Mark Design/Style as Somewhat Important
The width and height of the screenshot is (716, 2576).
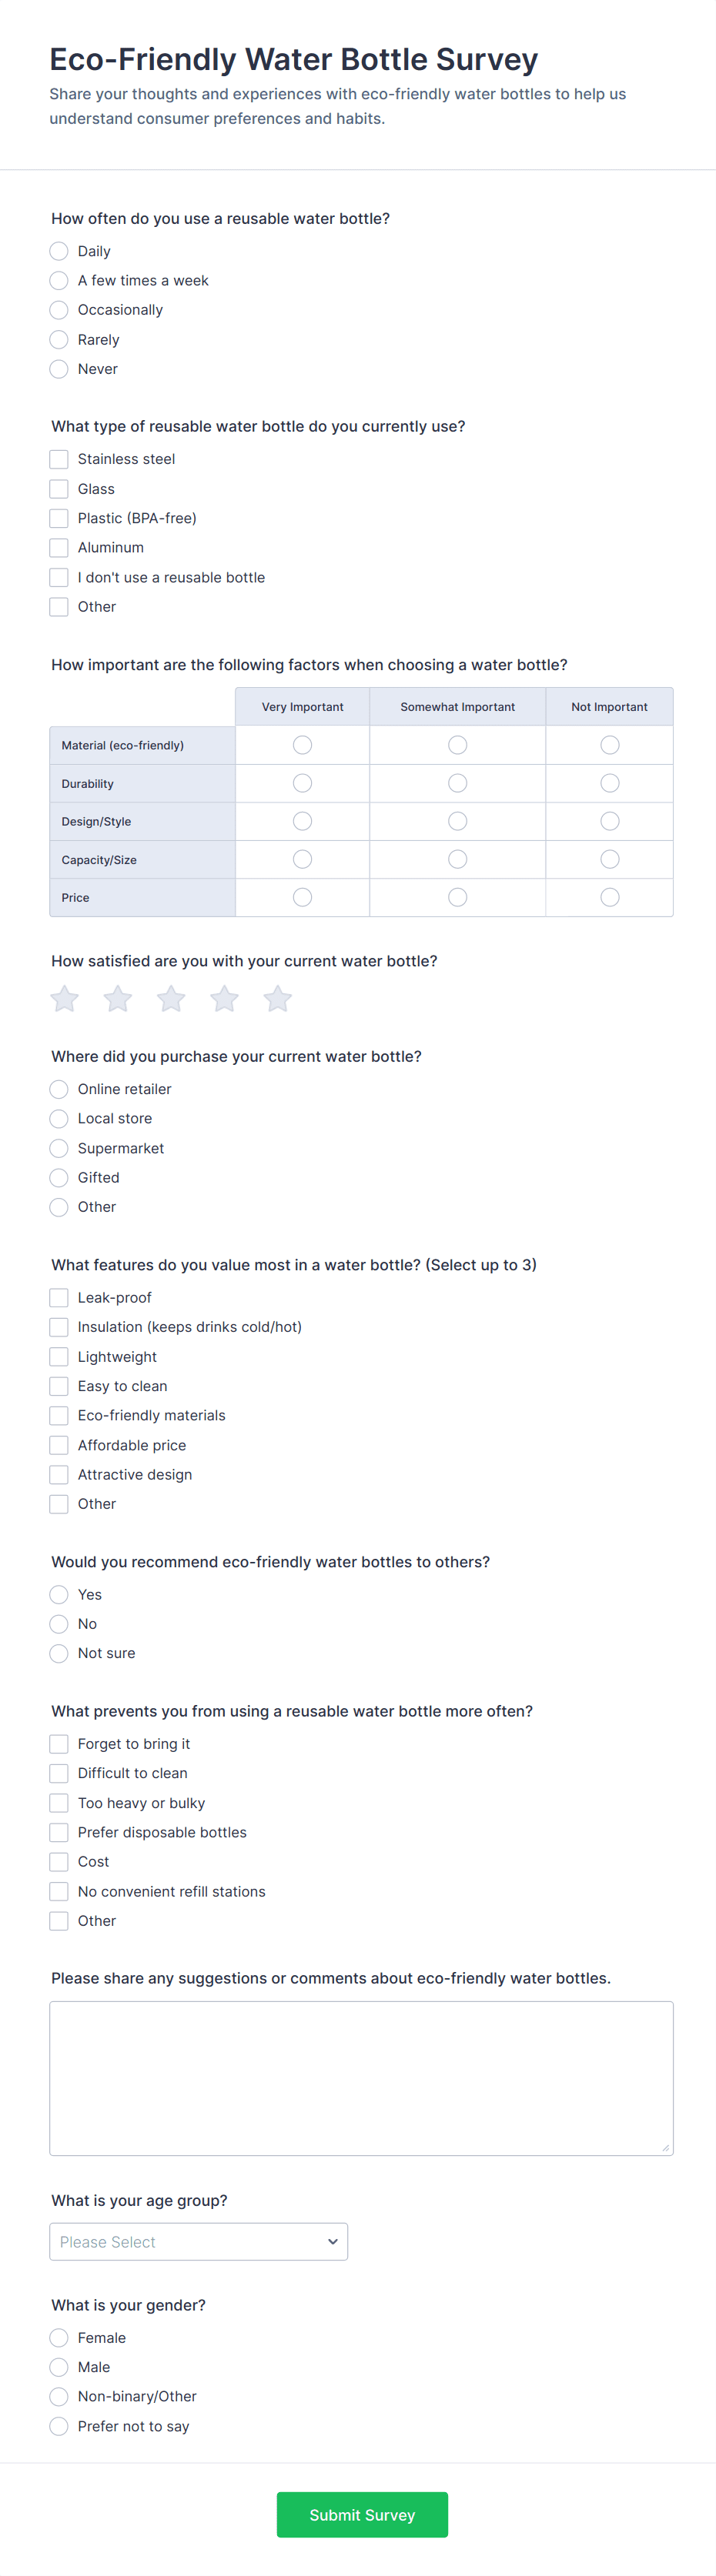pos(457,821)
